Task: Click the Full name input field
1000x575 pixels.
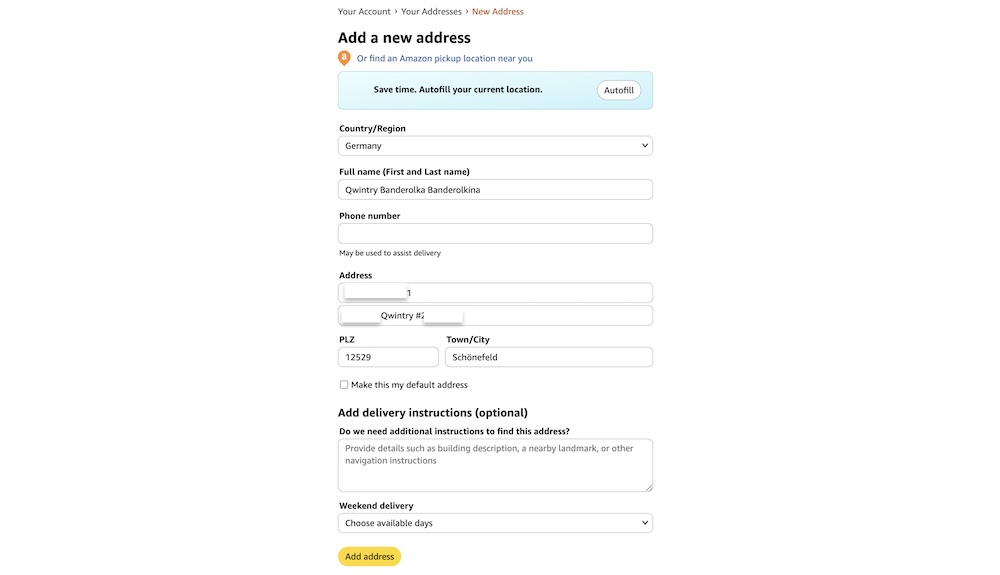Action: tap(495, 190)
